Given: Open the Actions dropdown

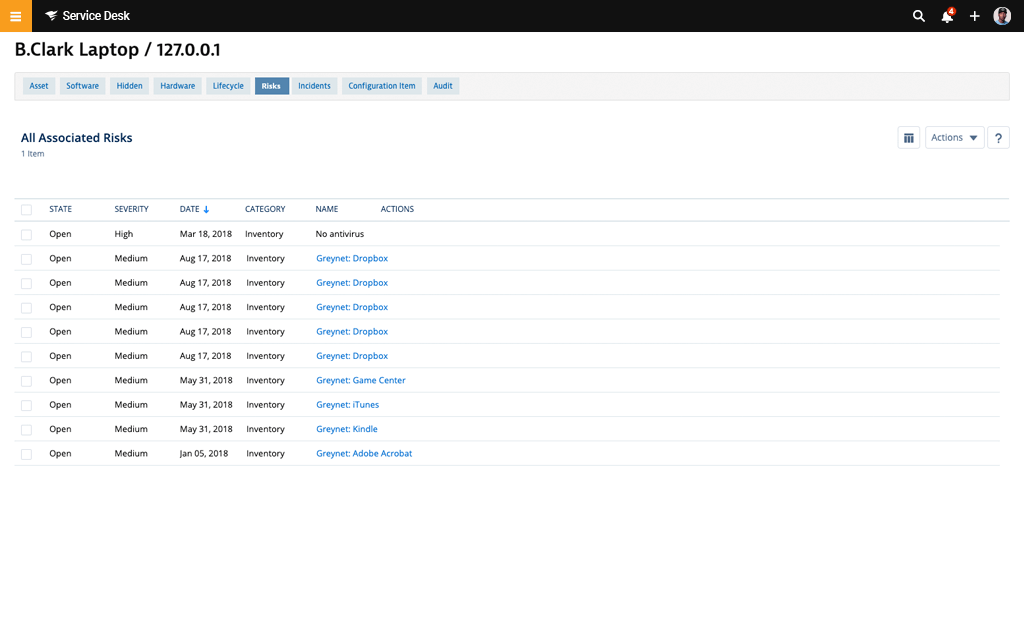Looking at the screenshot, I should [x=954, y=137].
